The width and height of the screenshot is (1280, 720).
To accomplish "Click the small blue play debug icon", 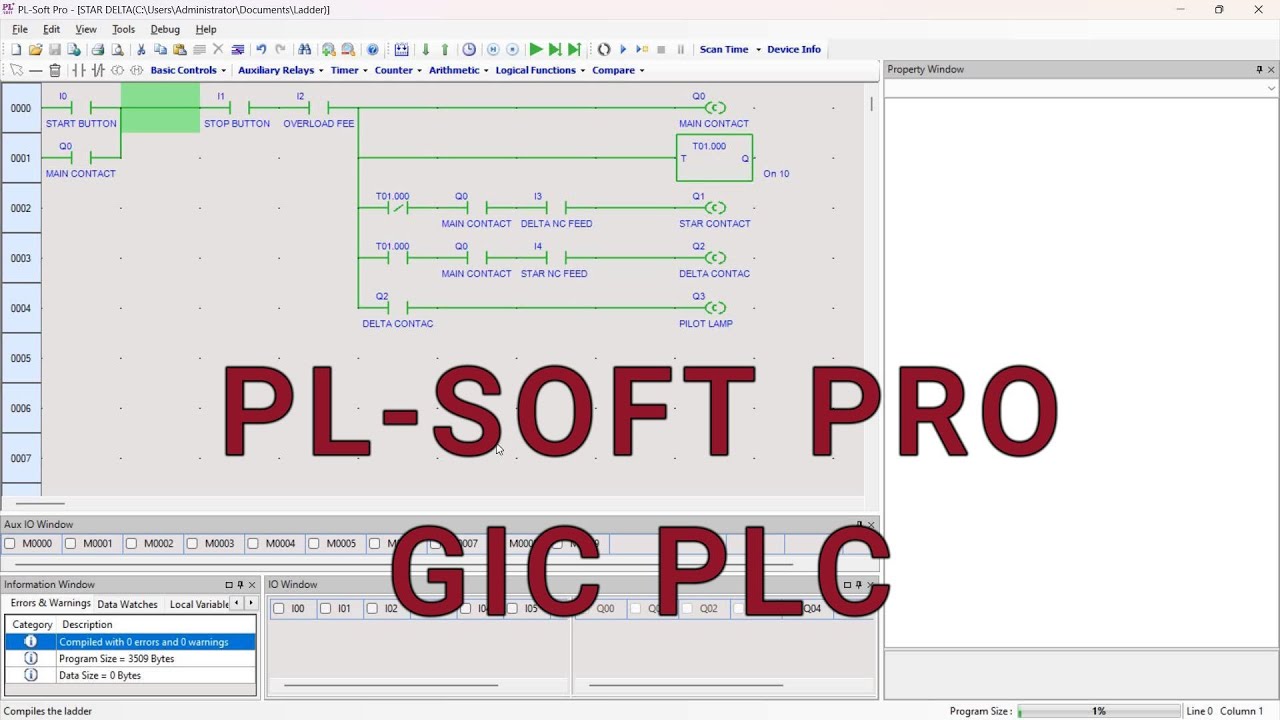I will tap(623, 49).
